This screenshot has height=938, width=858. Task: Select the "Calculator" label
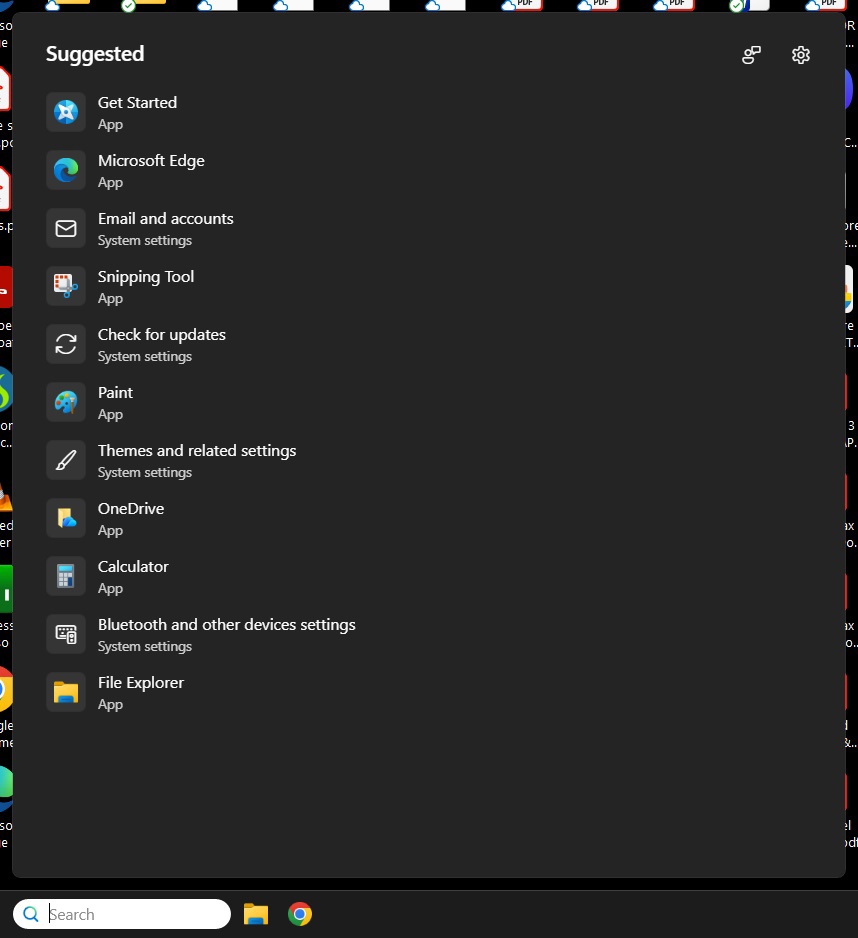133,567
